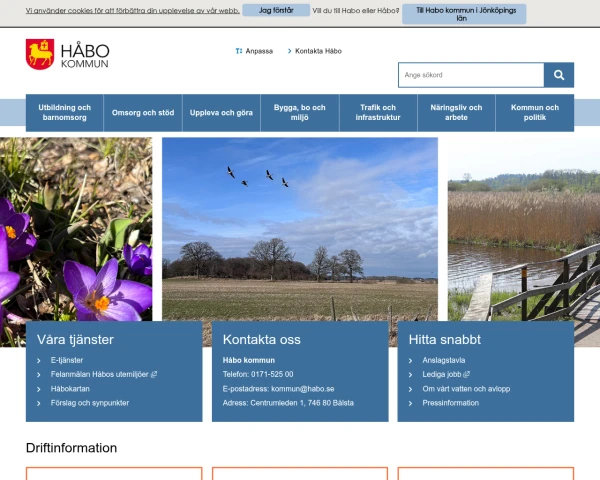
Task: Open the Bygga, bo och miljö menu
Action: [x=300, y=113]
